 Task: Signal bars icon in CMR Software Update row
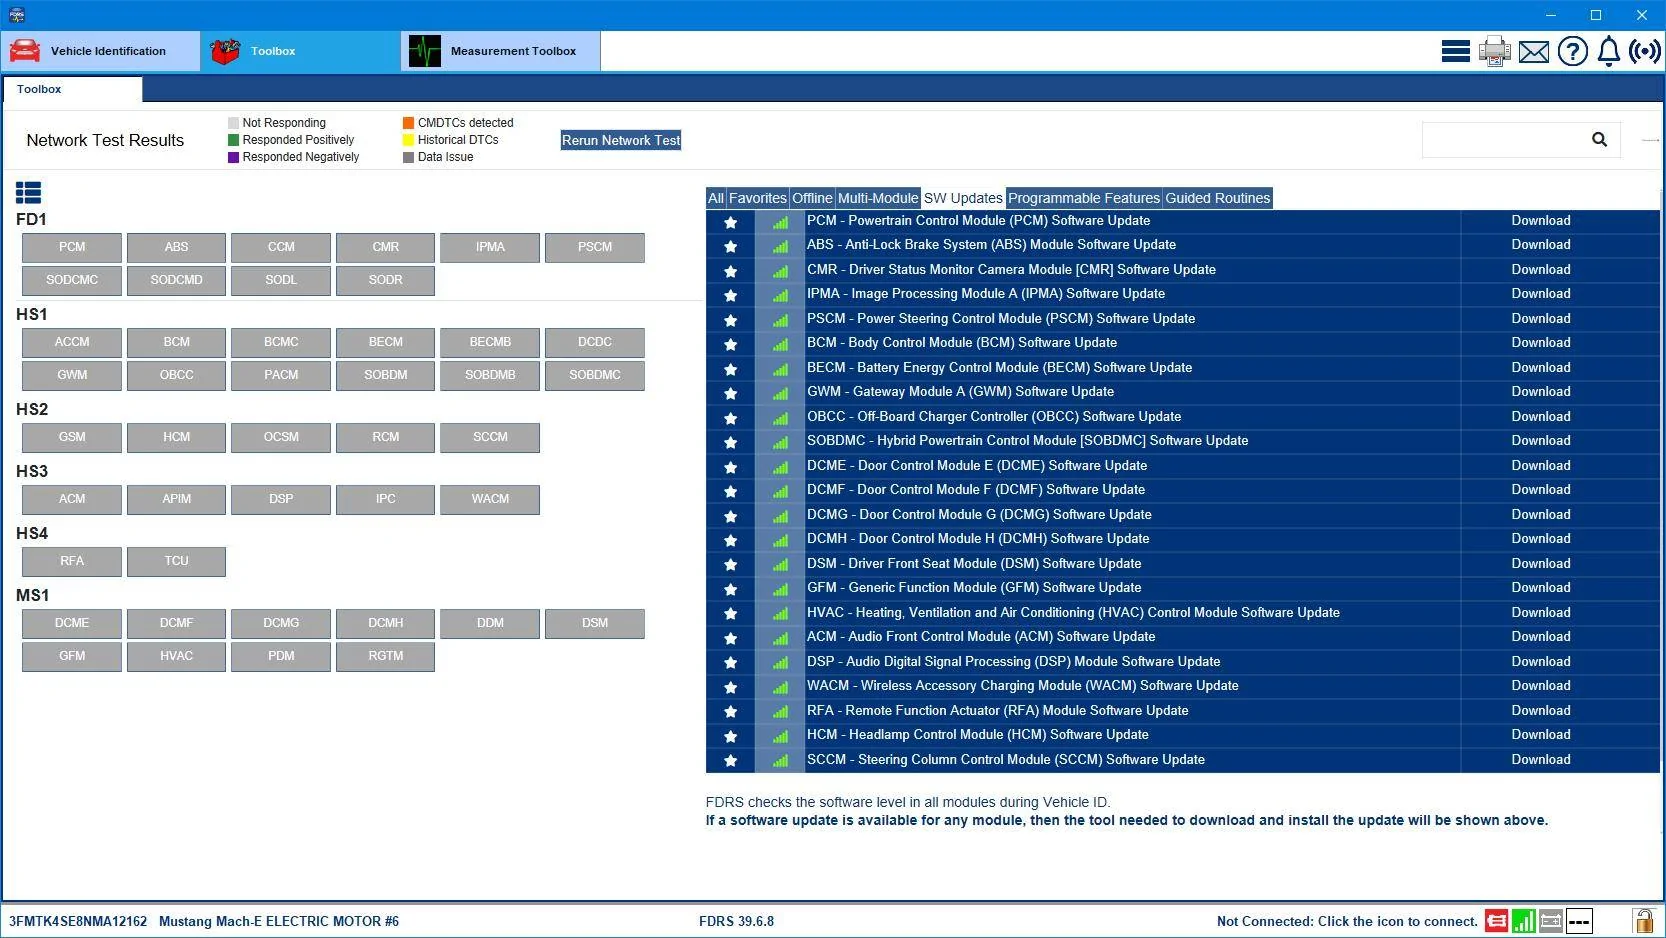click(x=780, y=271)
